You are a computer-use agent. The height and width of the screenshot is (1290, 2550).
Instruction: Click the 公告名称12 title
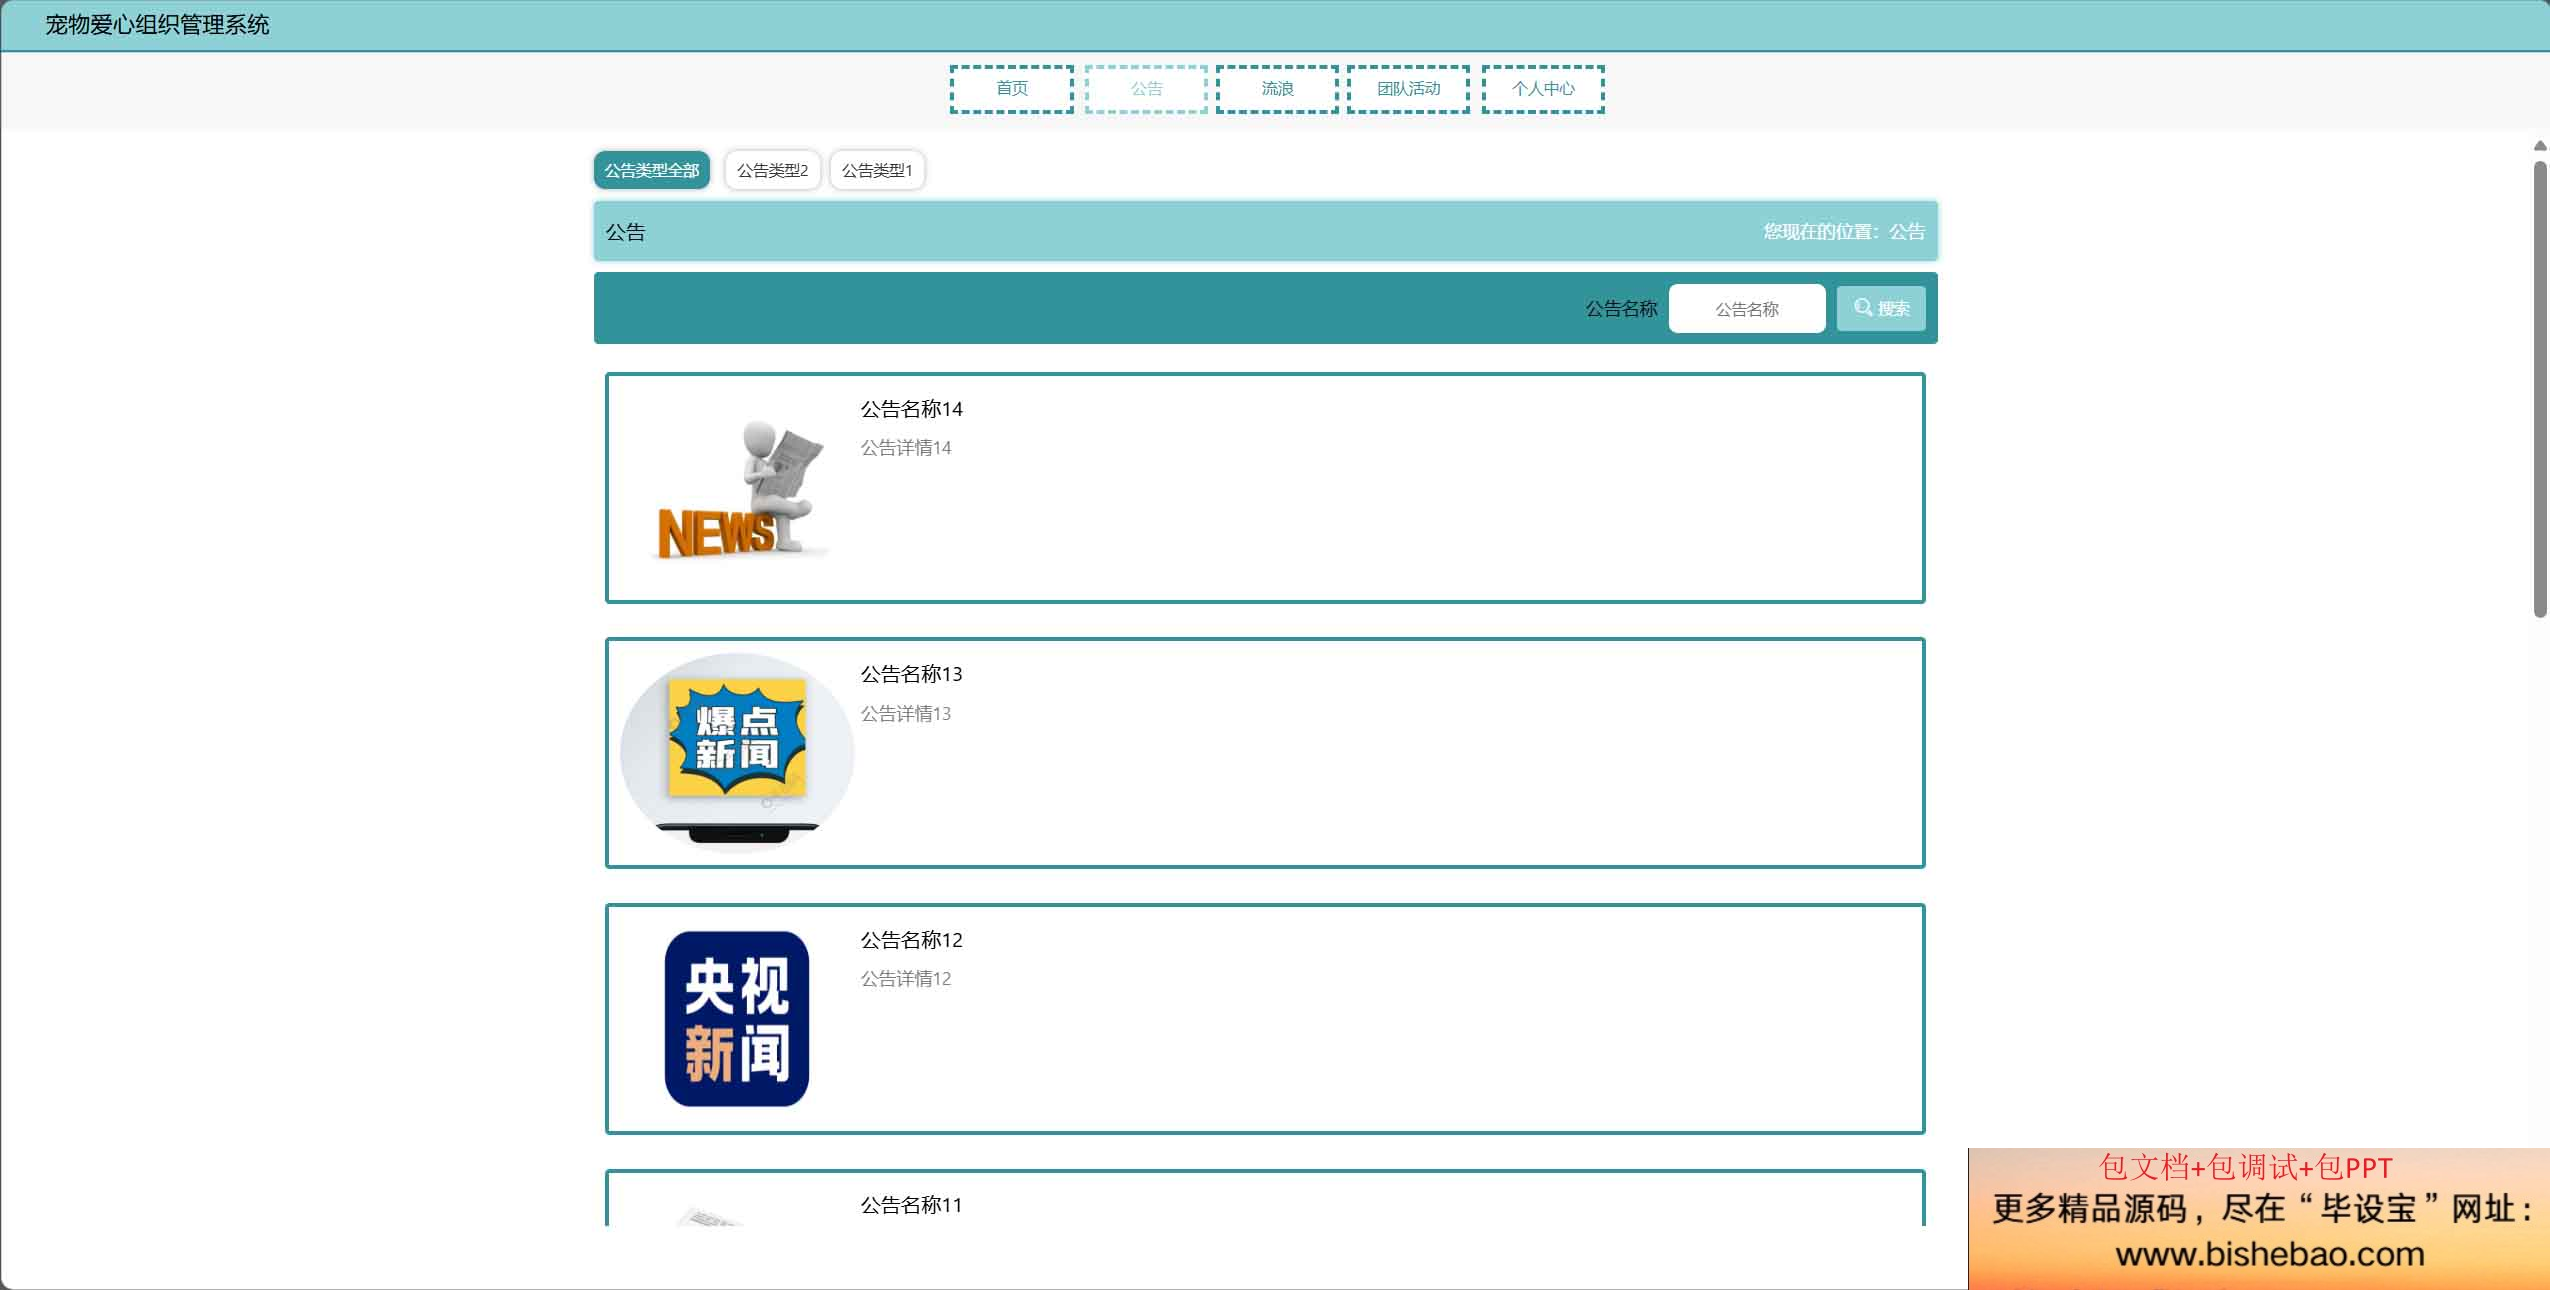tap(911, 940)
